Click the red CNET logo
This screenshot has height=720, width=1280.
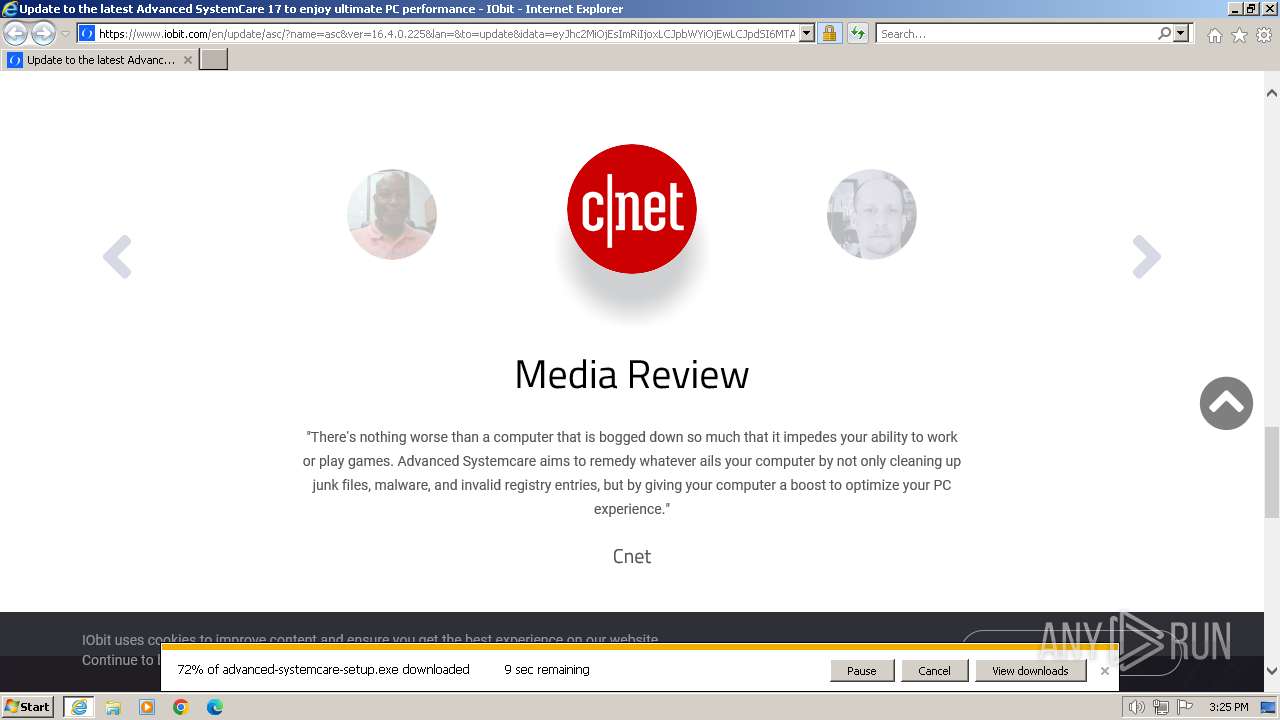pos(632,209)
